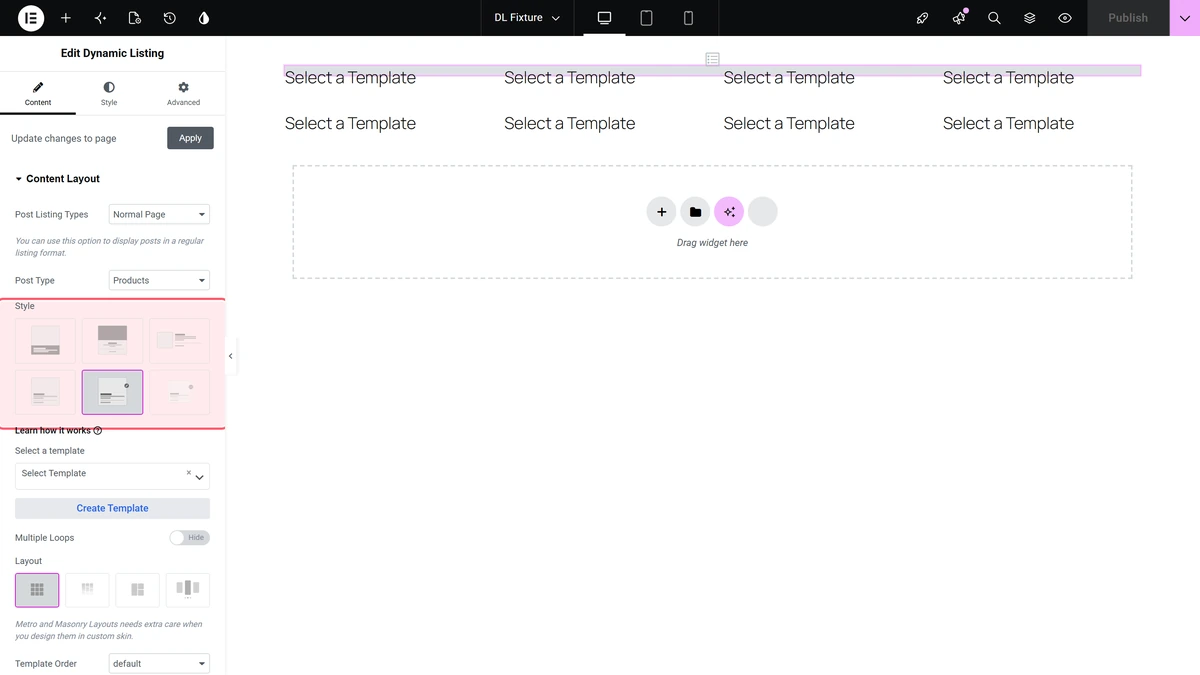Screen dimensions: 1200x675
Task: Switch to the Style tab
Action: [109, 94]
